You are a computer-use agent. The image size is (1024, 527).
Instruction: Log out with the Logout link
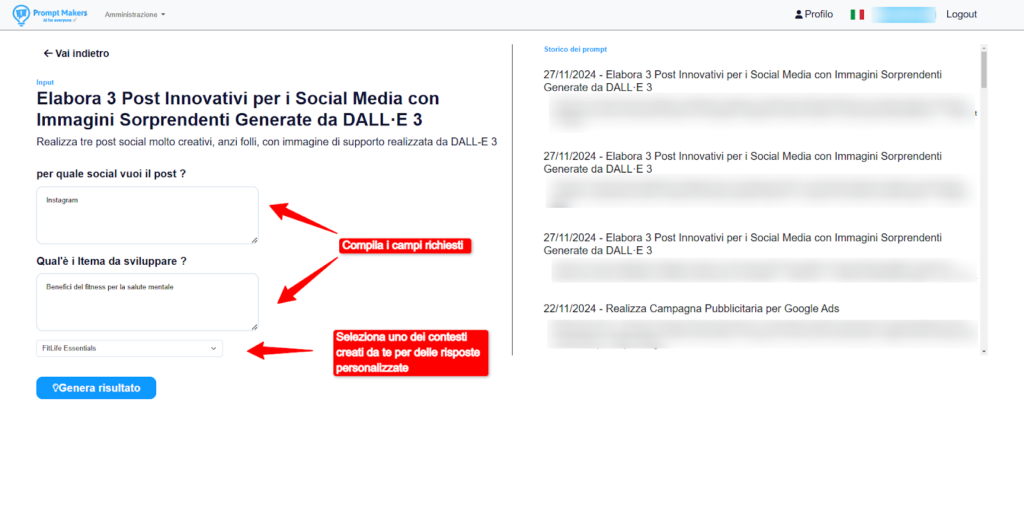pos(961,14)
